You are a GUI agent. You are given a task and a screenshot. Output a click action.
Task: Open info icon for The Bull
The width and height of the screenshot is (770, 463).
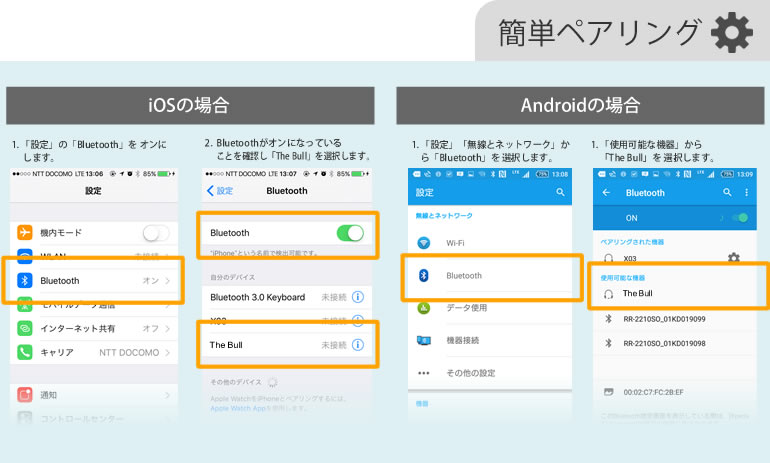tap(358, 345)
